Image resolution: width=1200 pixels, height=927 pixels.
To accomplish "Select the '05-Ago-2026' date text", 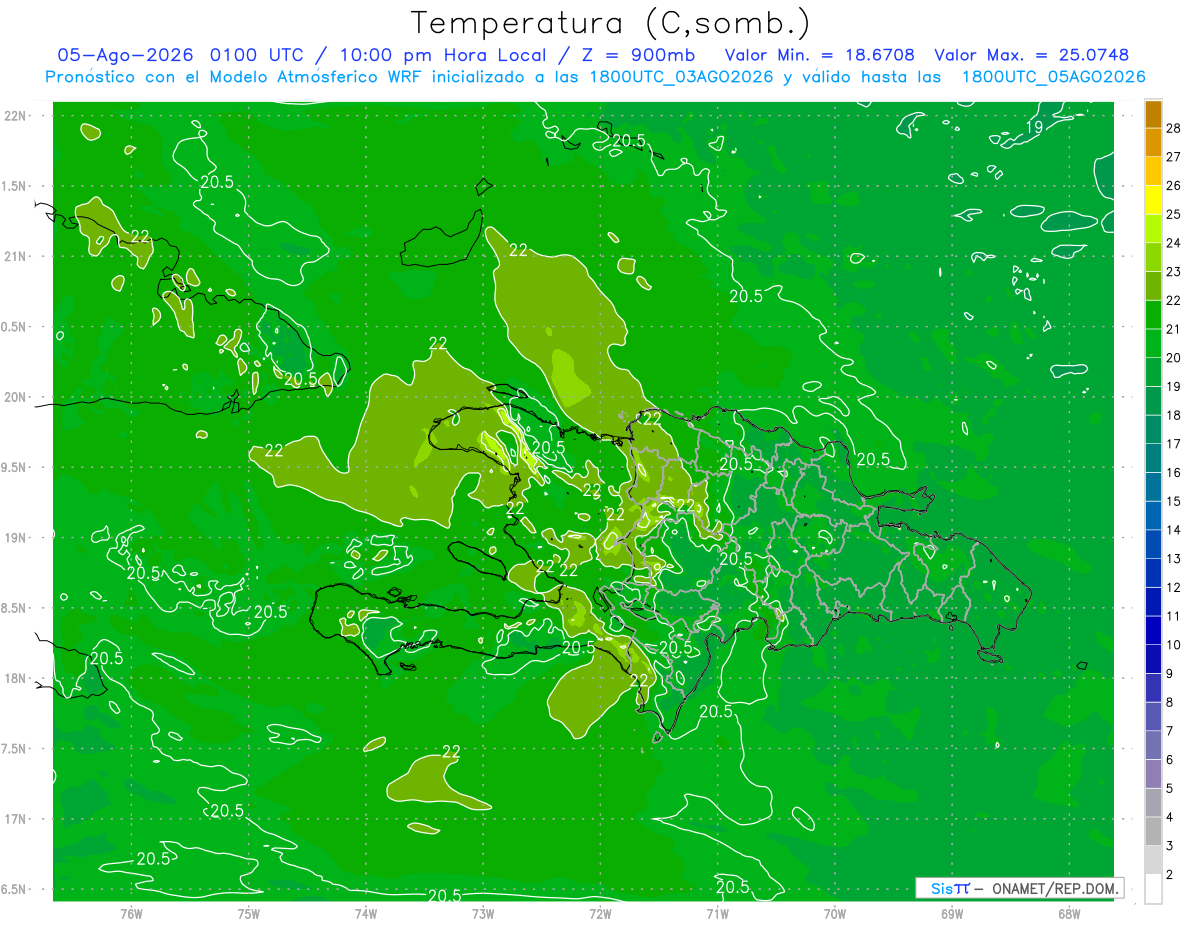I will click(126, 55).
